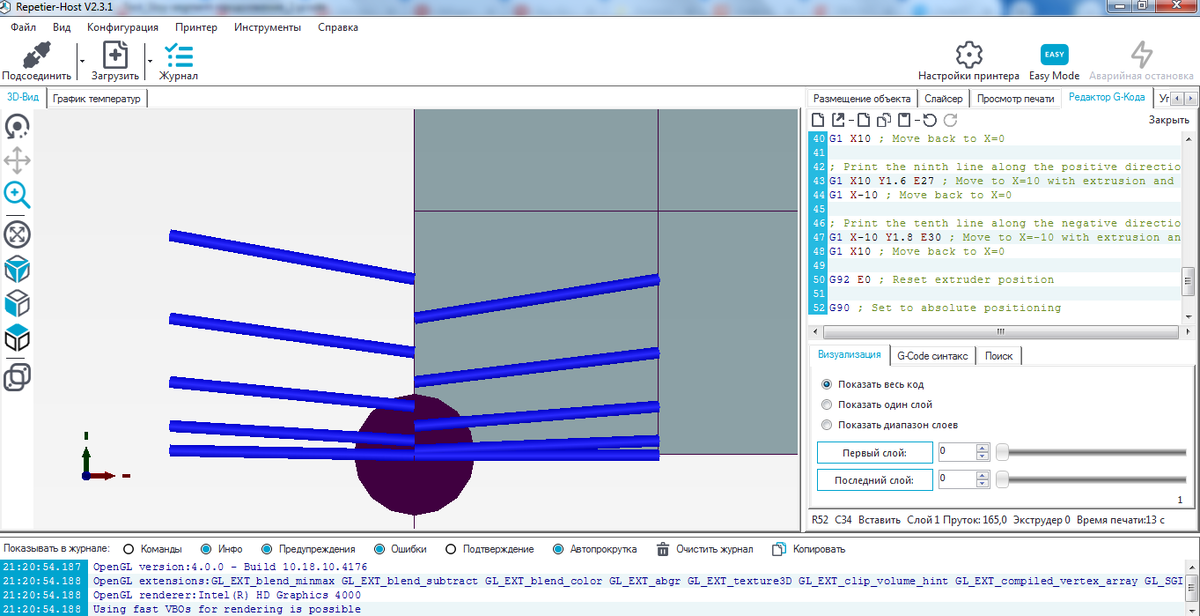Switch to 'Поиск' tab
The image size is (1200, 616).
click(999, 356)
